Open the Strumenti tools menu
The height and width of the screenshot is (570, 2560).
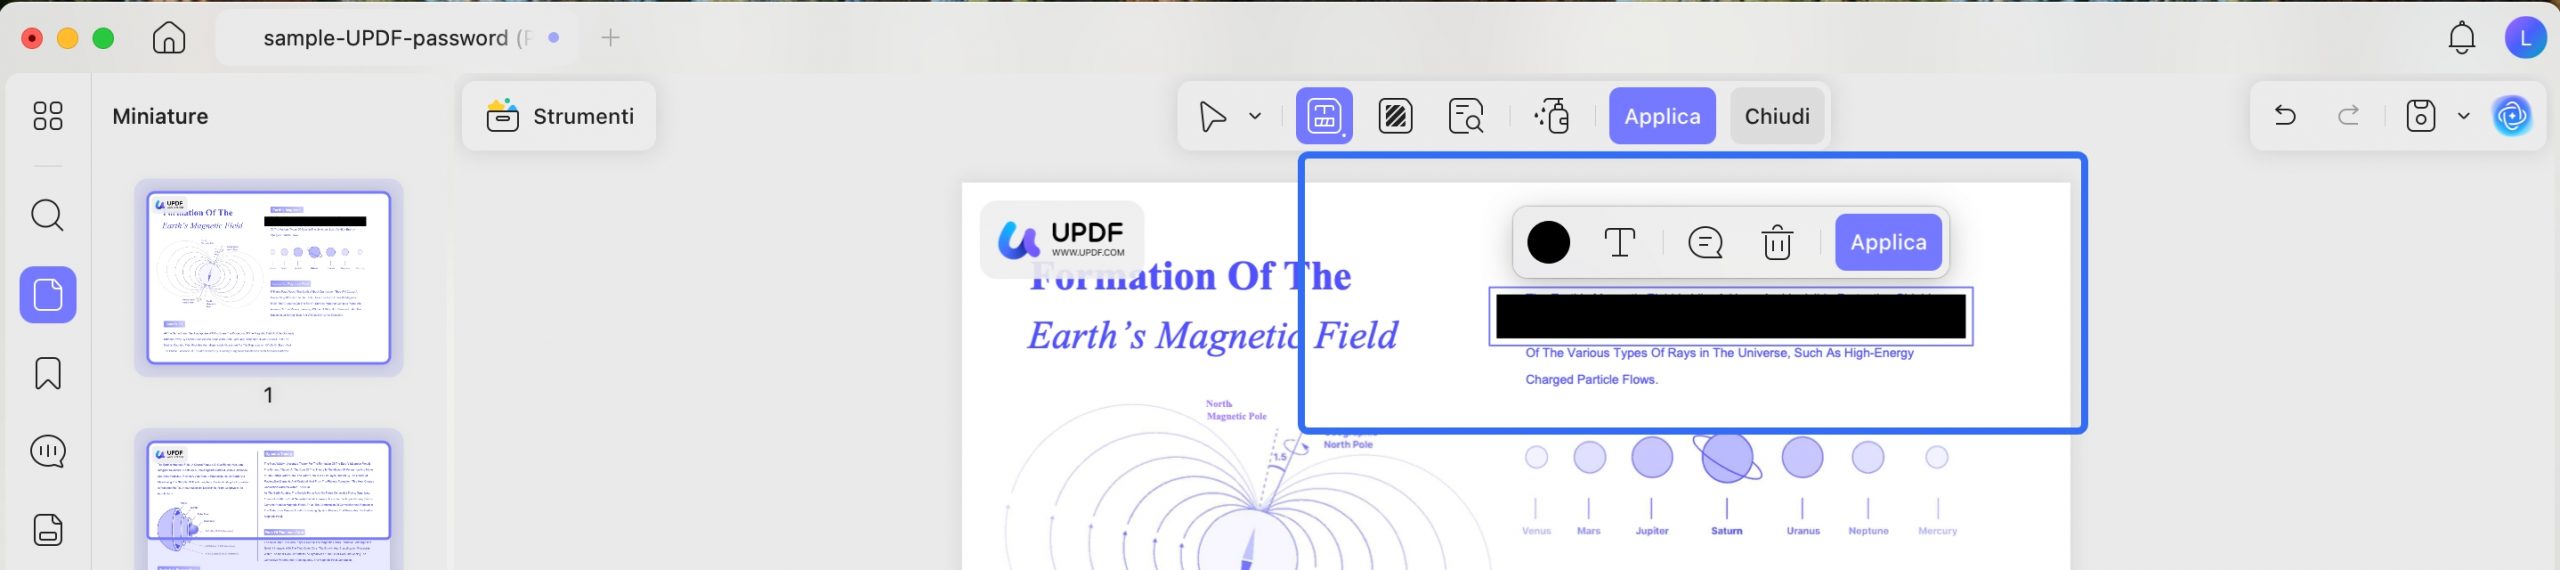point(559,116)
